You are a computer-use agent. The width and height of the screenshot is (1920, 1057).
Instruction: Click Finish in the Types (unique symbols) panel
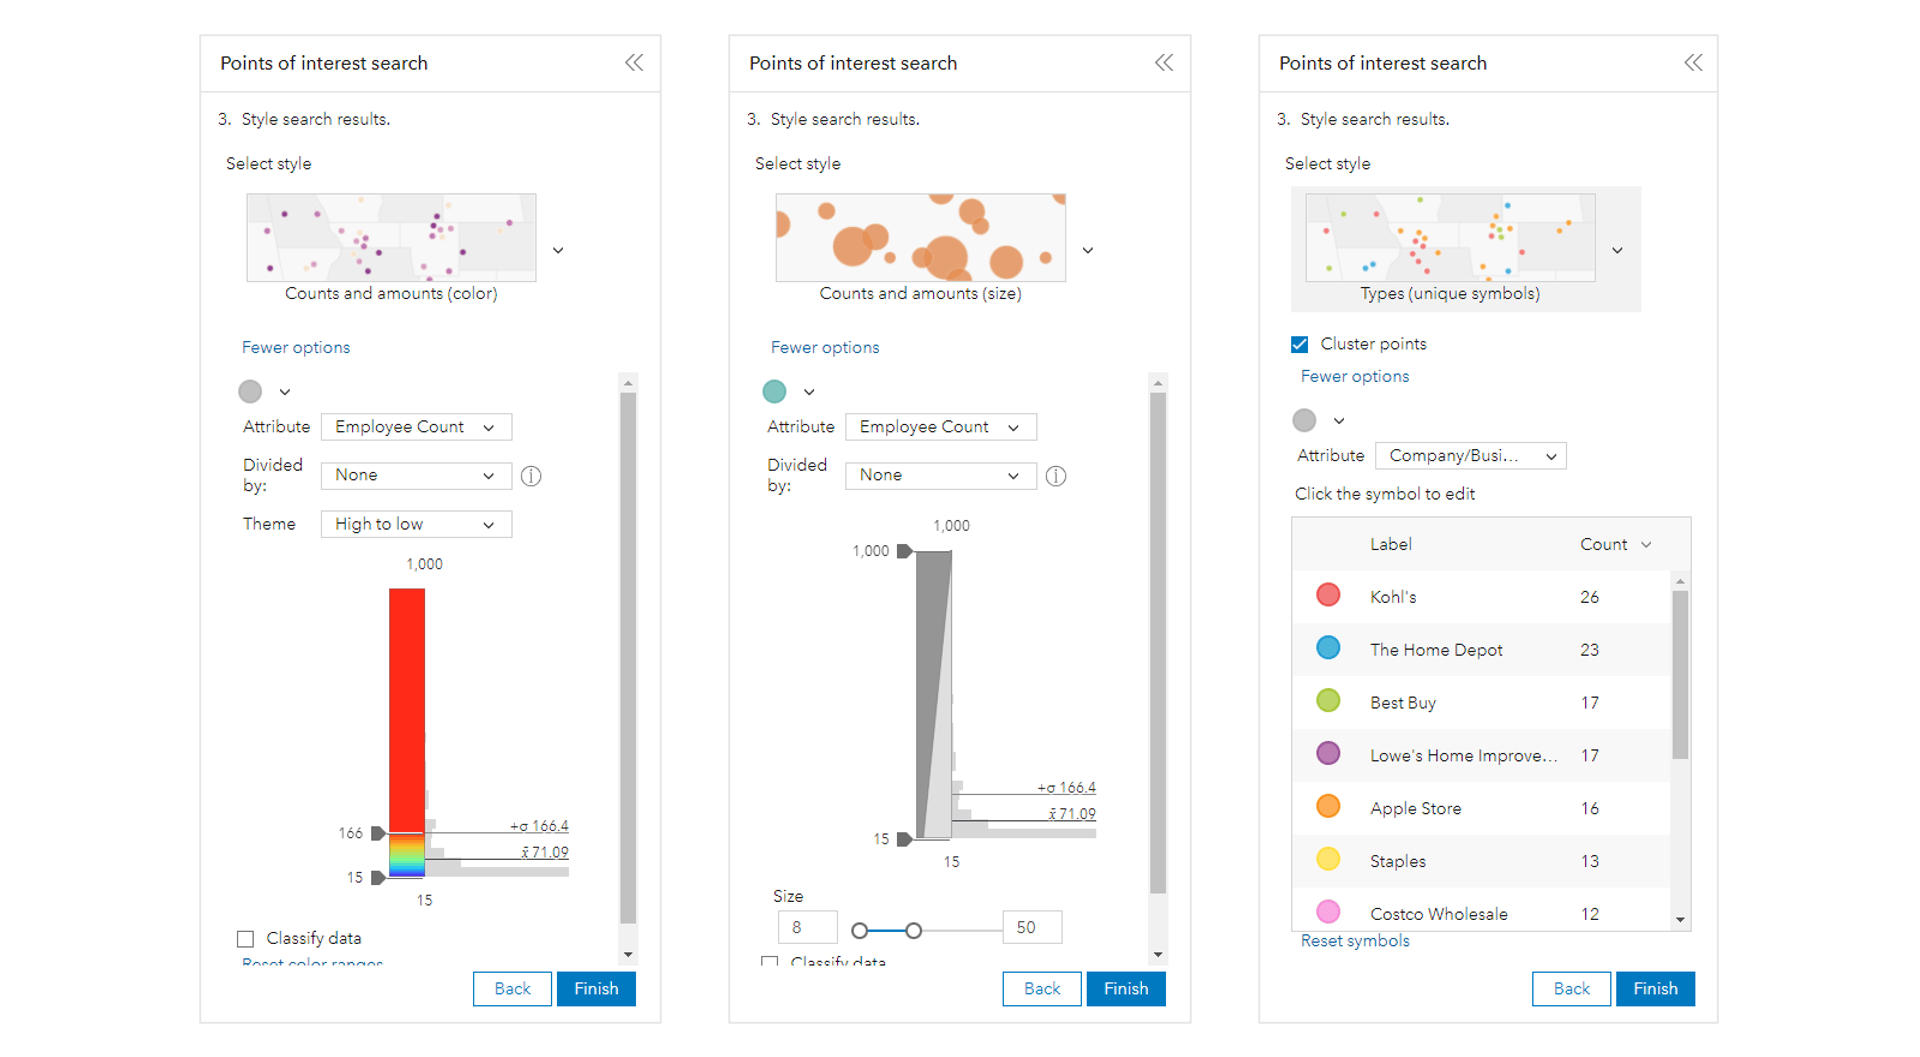coord(1655,989)
